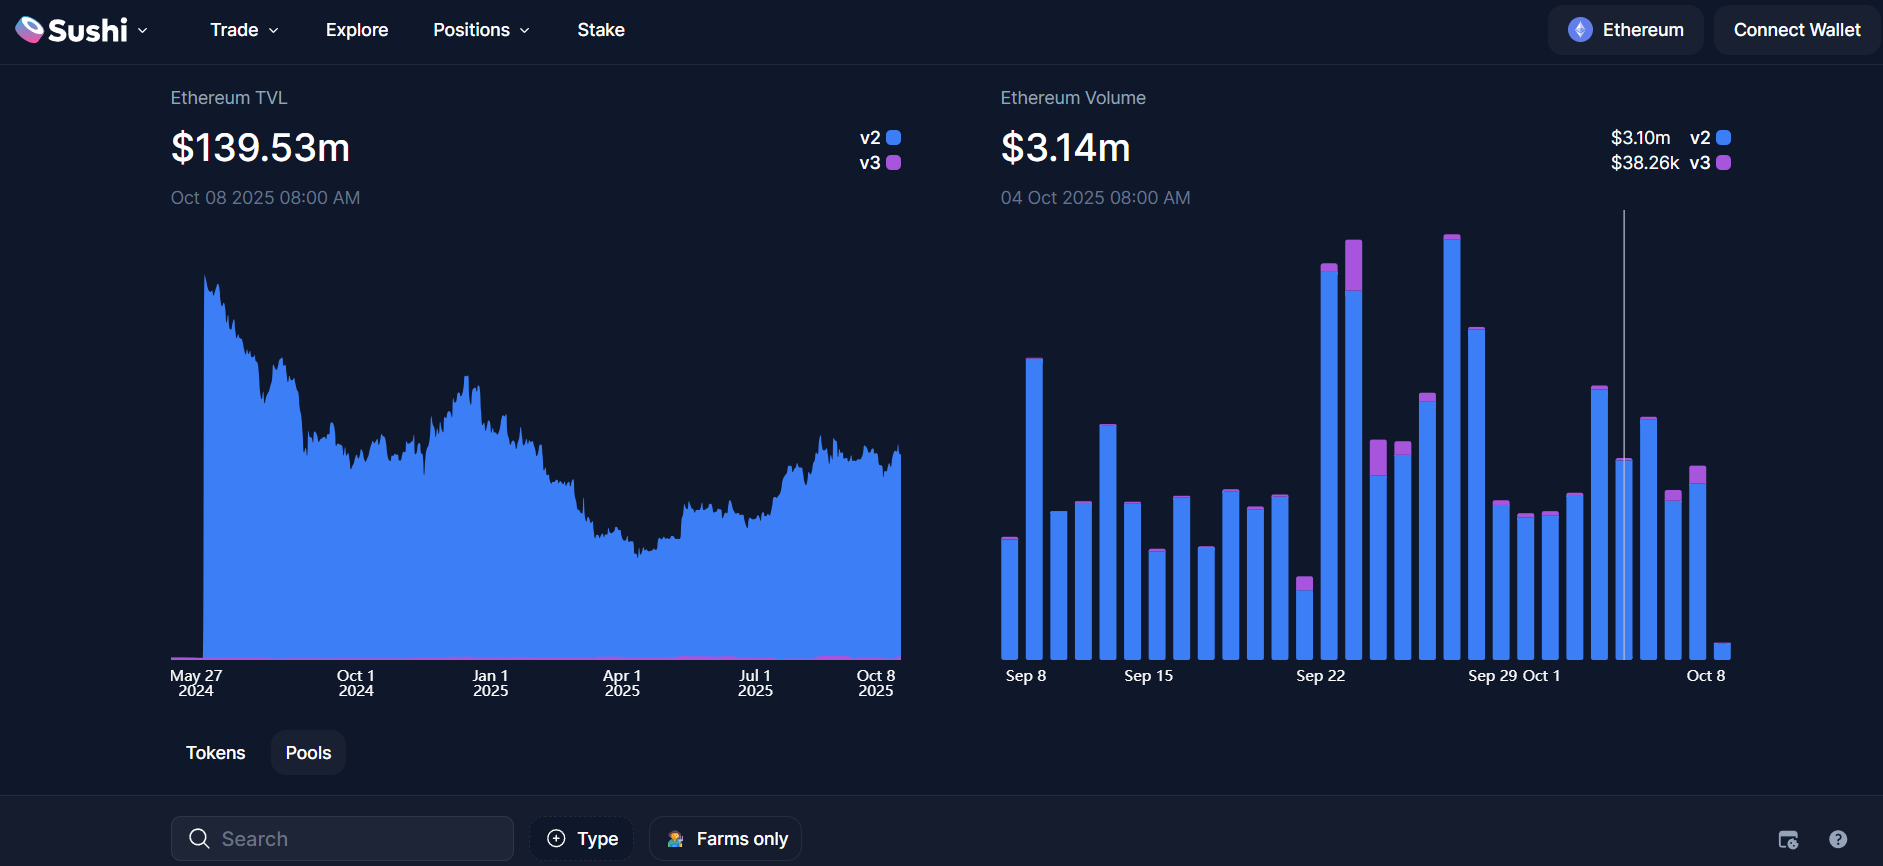Toggle the Farms only filter
The image size is (1883, 866).
point(726,838)
